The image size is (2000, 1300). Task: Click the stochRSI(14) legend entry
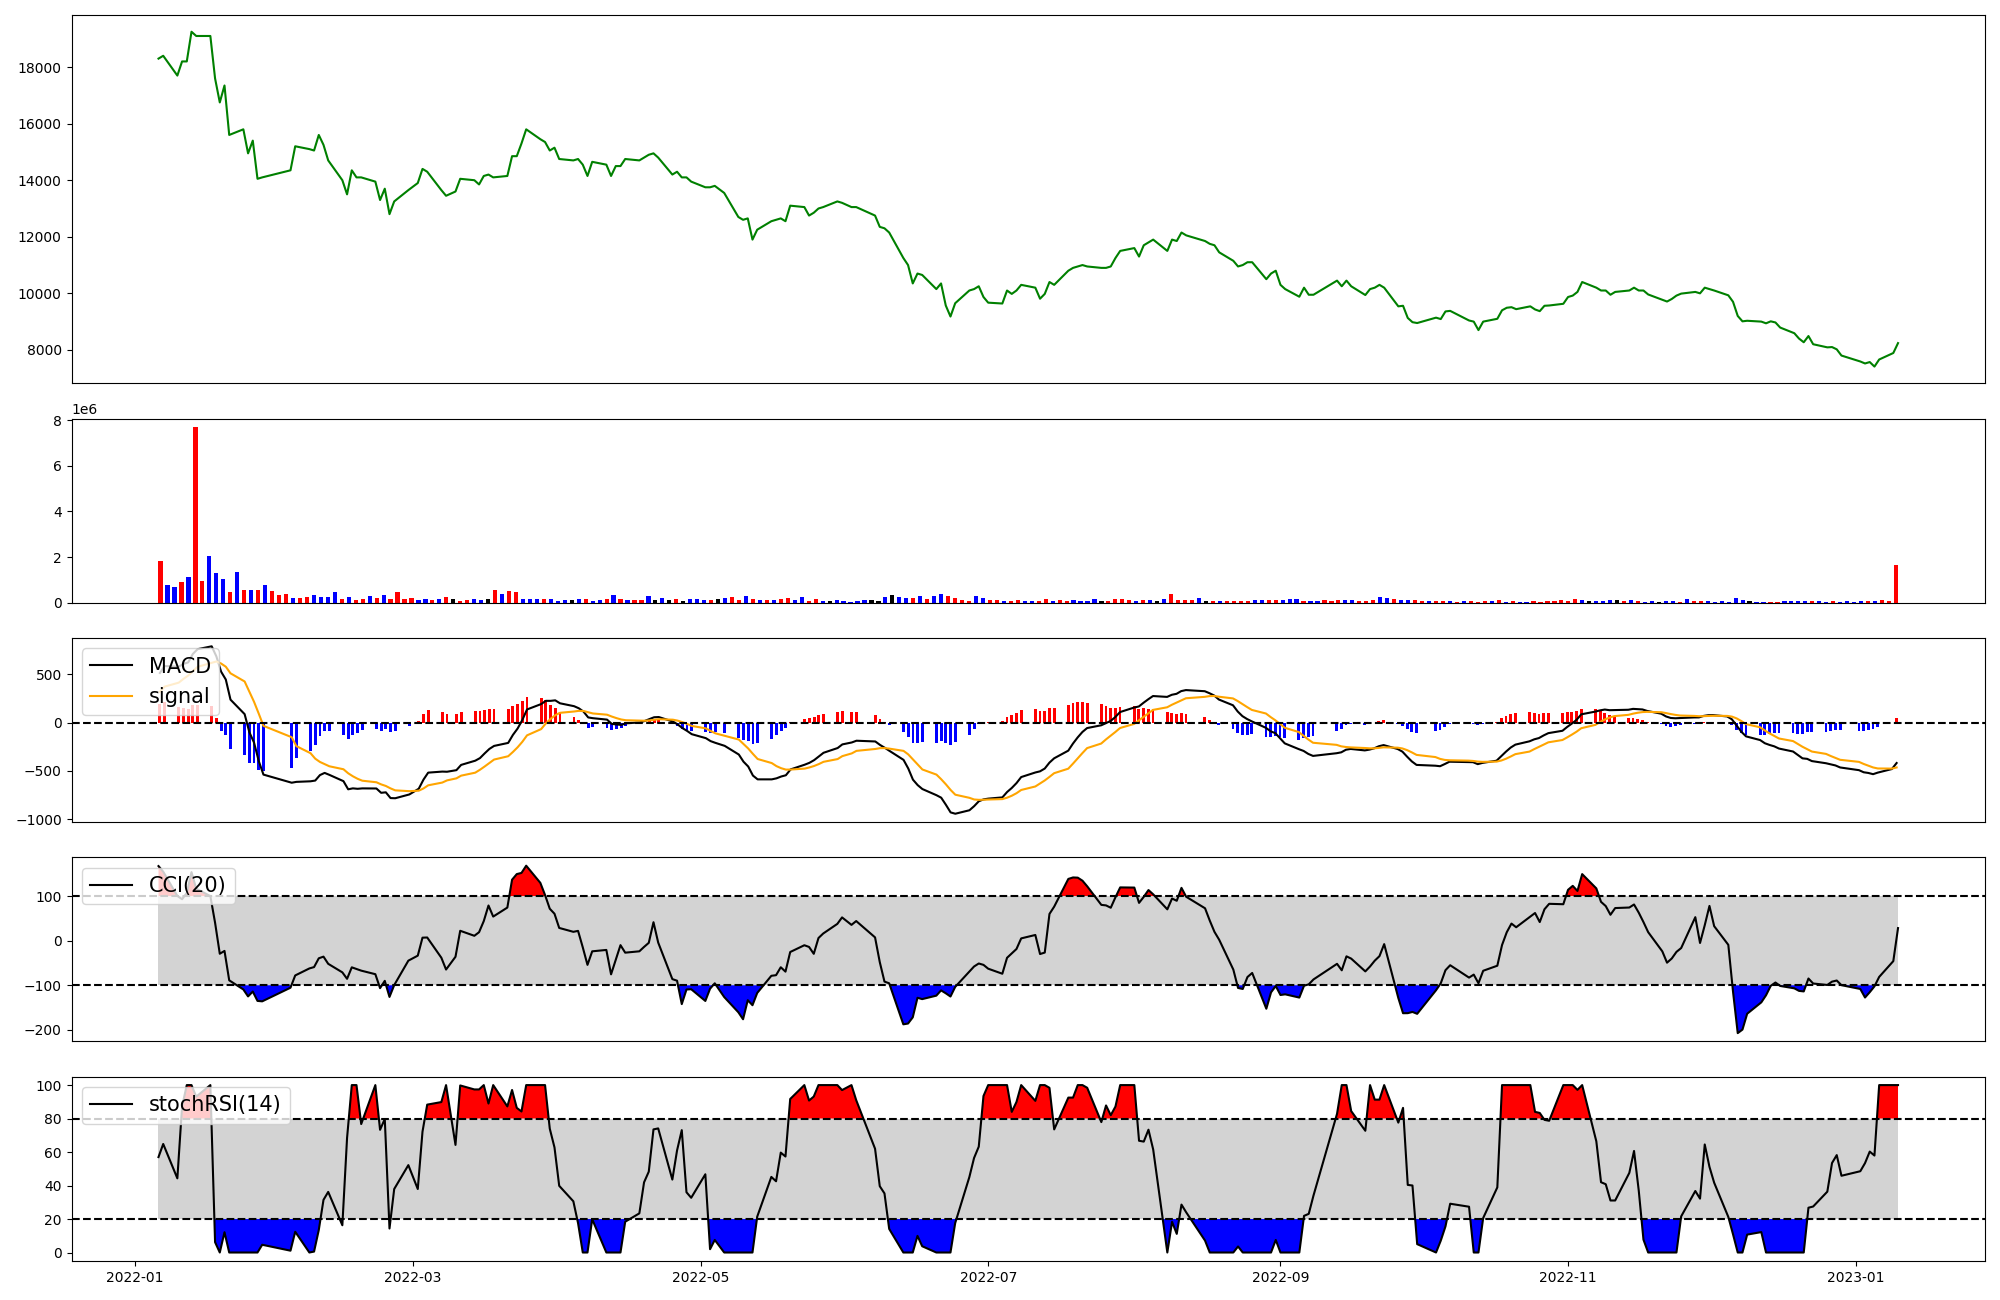[x=214, y=1104]
